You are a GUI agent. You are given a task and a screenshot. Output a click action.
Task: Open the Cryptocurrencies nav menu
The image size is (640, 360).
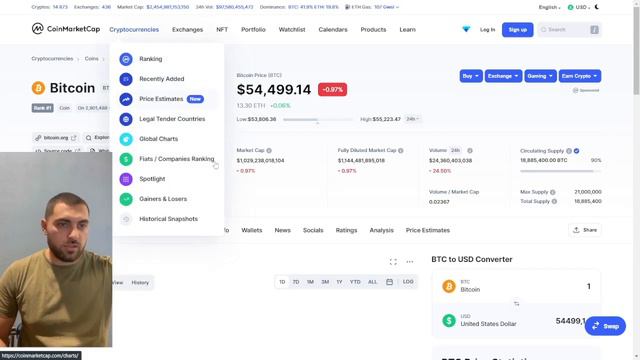point(134,30)
